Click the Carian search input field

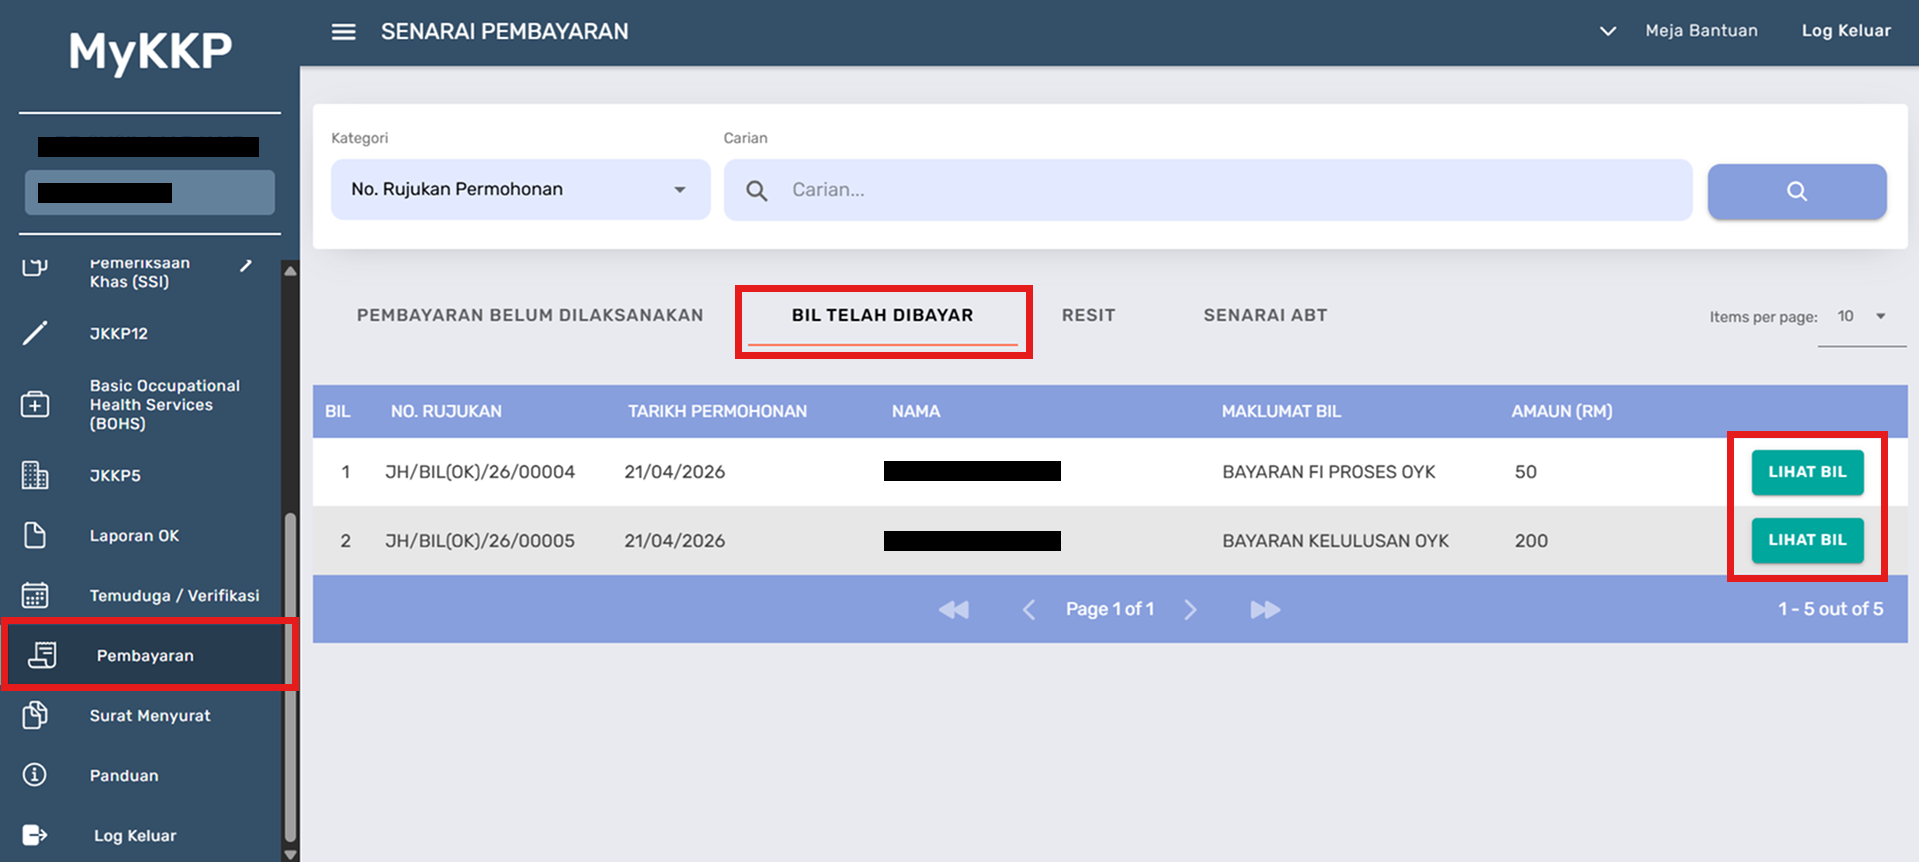coord(1230,190)
